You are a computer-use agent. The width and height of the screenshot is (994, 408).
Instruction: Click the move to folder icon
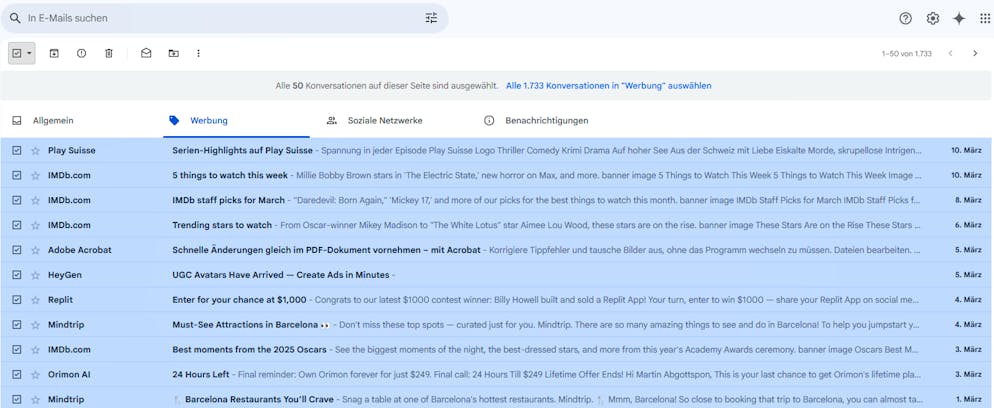click(173, 53)
